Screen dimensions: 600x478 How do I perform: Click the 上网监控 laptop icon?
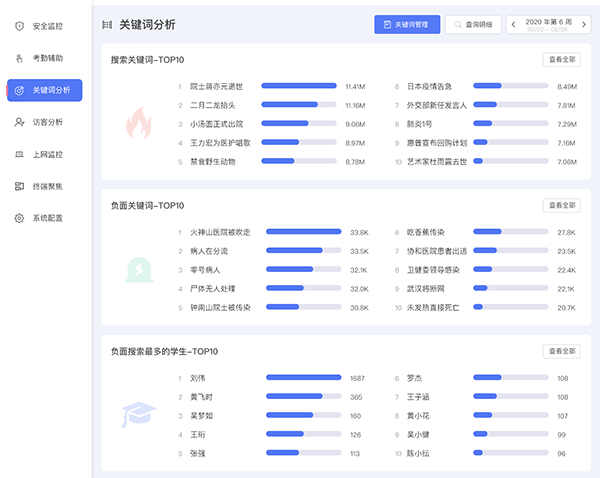(19, 154)
